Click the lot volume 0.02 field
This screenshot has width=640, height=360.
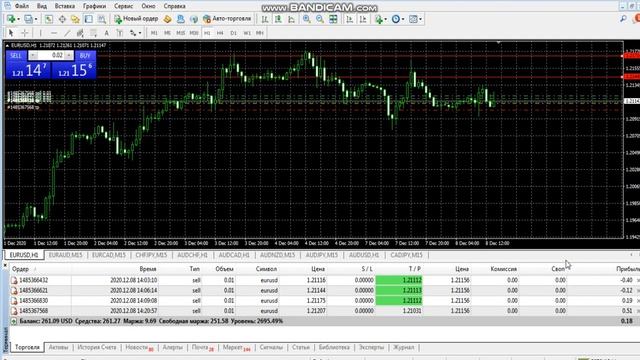coord(51,56)
